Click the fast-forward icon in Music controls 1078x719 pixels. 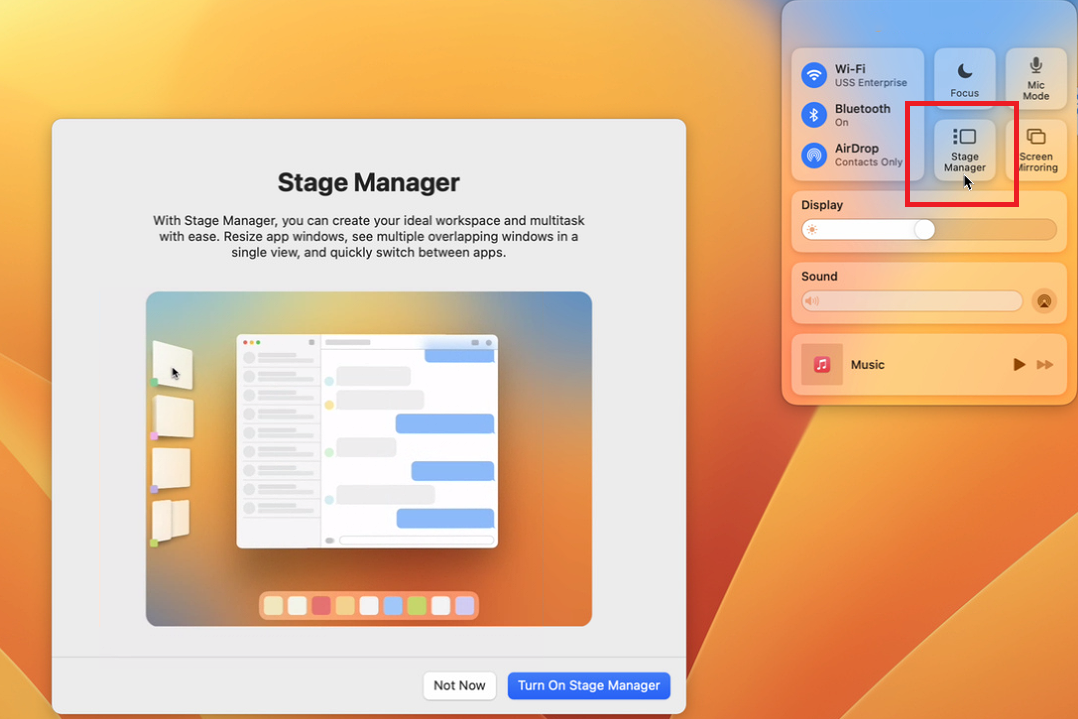pos(1046,364)
